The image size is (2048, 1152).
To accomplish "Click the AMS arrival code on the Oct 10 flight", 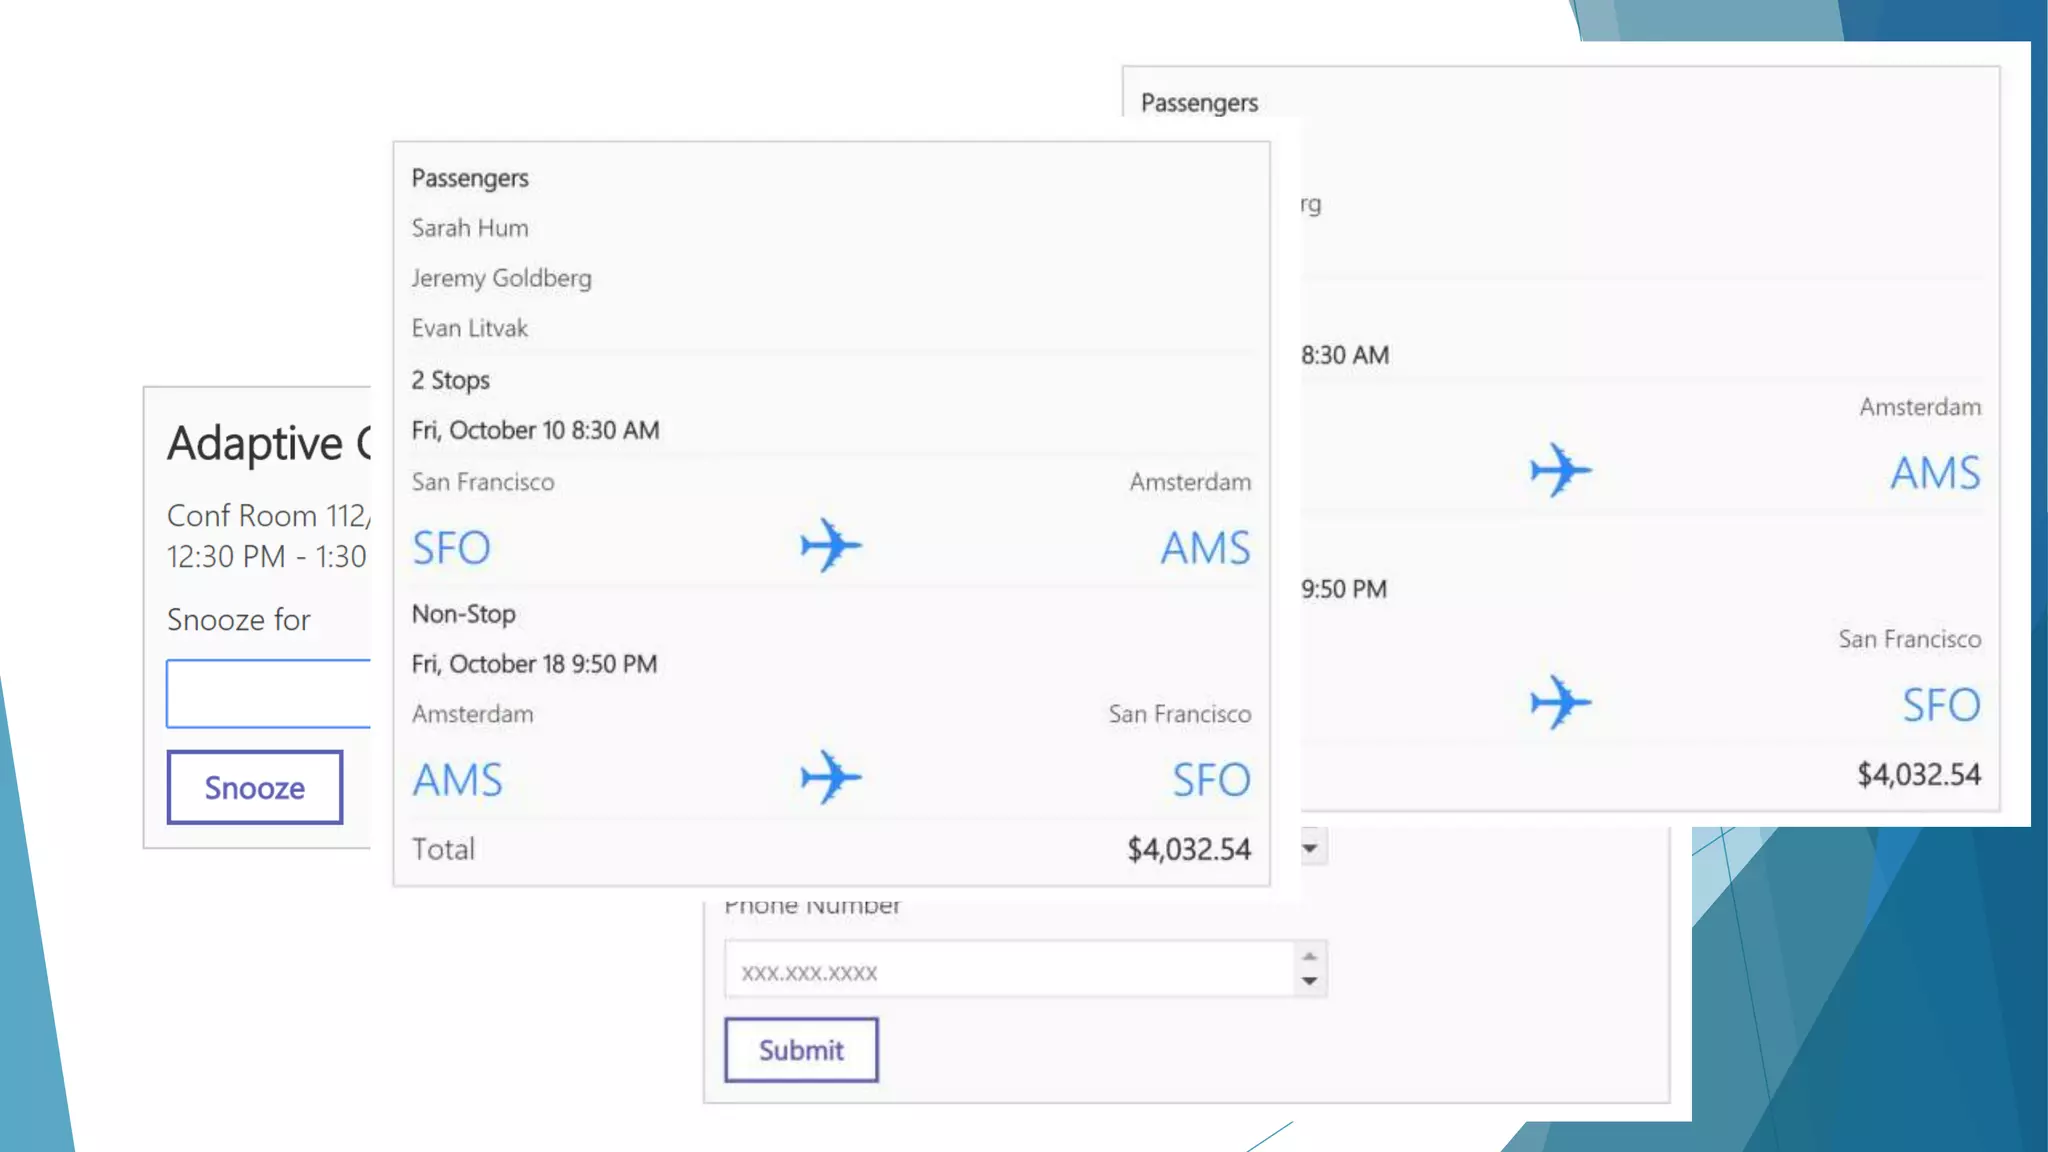I will pos(1205,548).
